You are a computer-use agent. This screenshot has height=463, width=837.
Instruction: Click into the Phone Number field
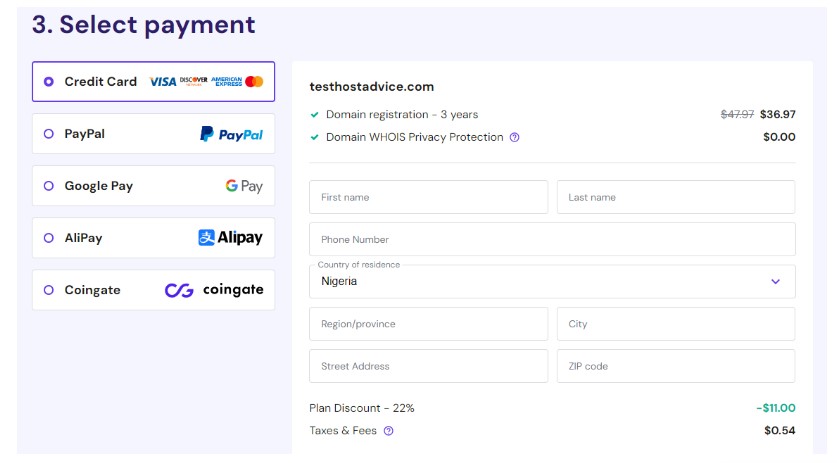point(552,239)
